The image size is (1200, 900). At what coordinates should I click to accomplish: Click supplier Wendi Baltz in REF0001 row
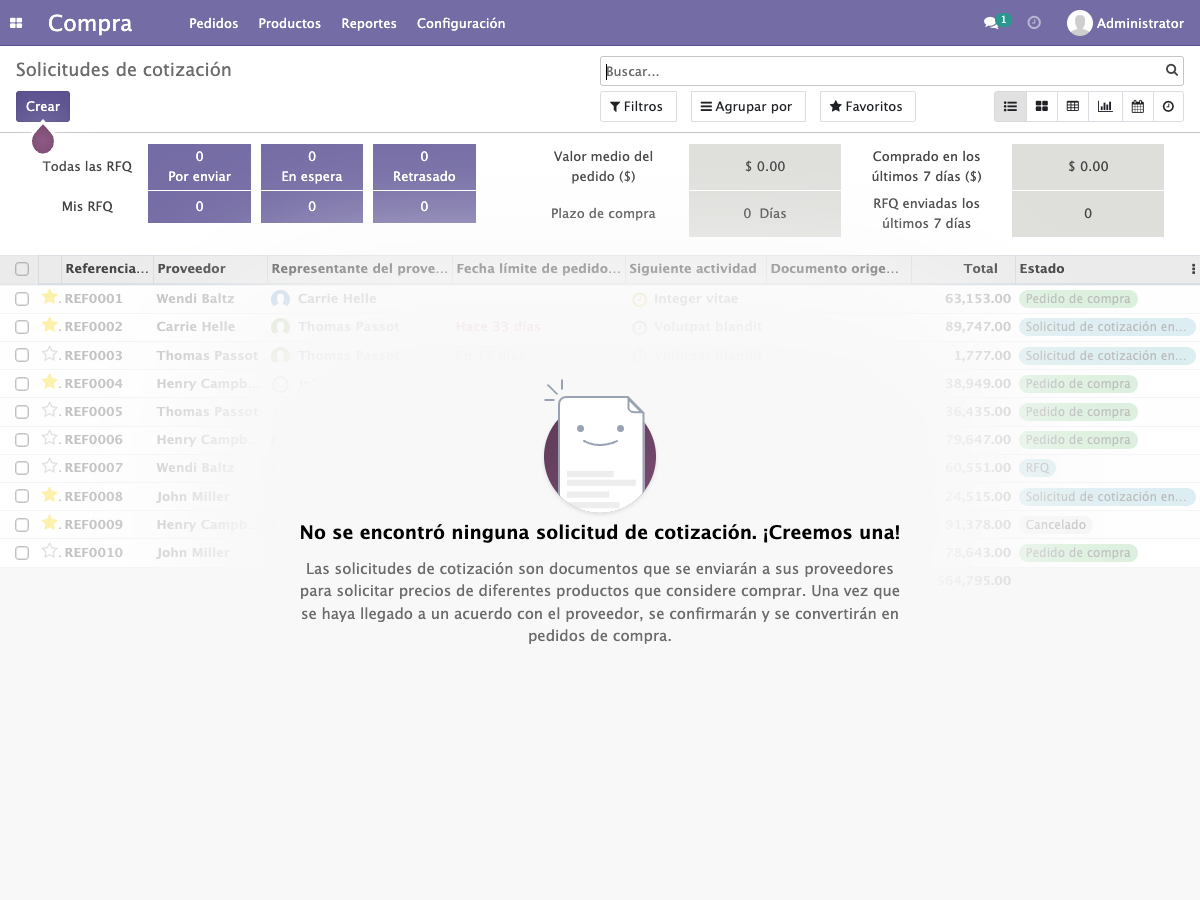[195, 299]
